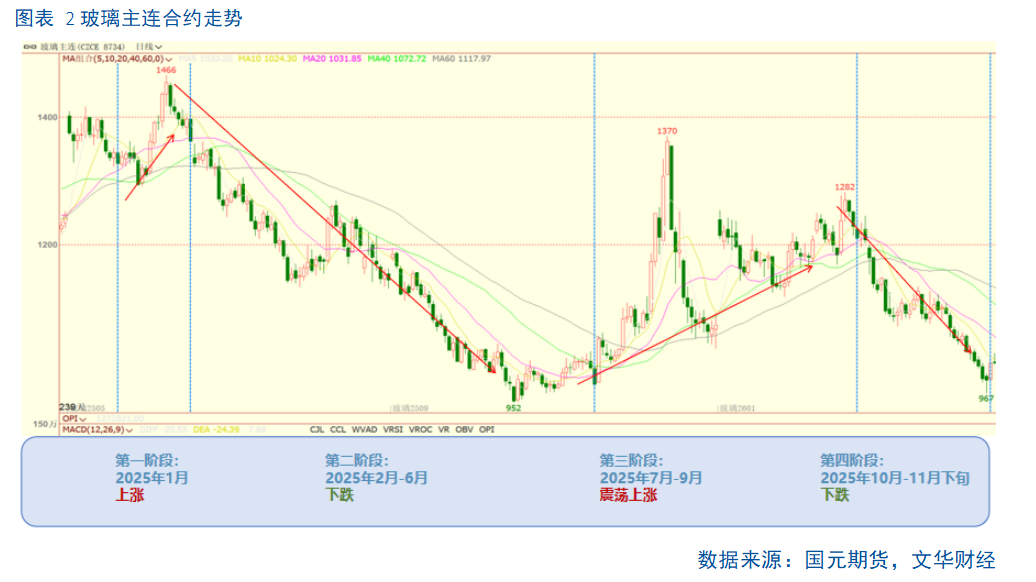Viewport: 1036px width, 582px height.
Task: Click the 玻璃2601 contract marker
Action: coord(736,408)
